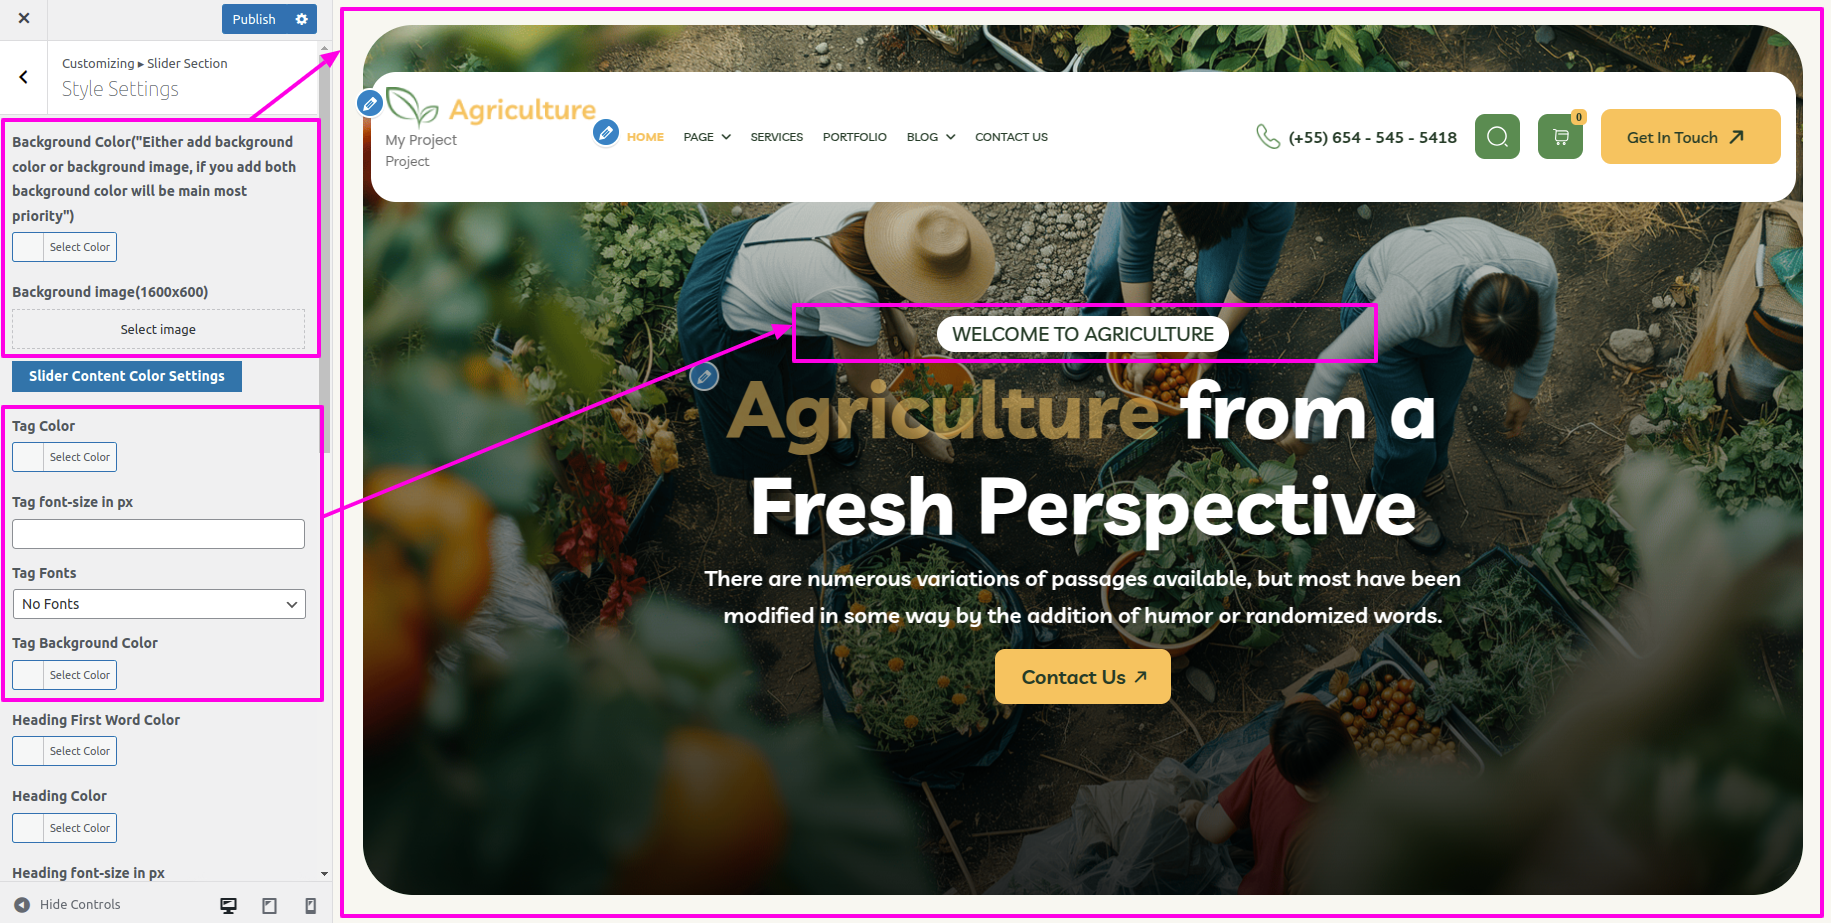The height and width of the screenshot is (923, 1831).
Task: Click the edit pencil icon beside the logo
Action: coord(370,102)
